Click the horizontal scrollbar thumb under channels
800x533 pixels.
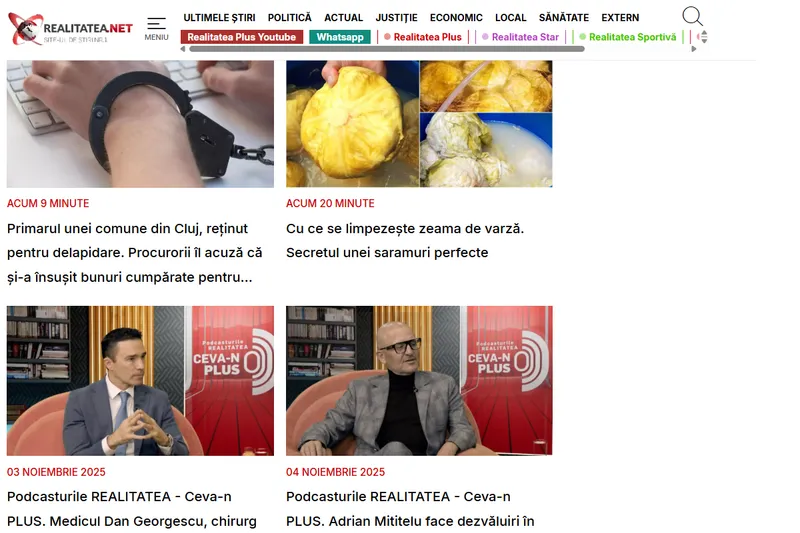[387, 49]
